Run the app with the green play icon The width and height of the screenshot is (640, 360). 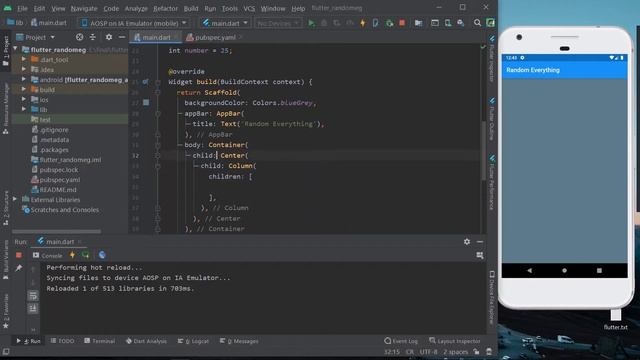click(311, 23)
